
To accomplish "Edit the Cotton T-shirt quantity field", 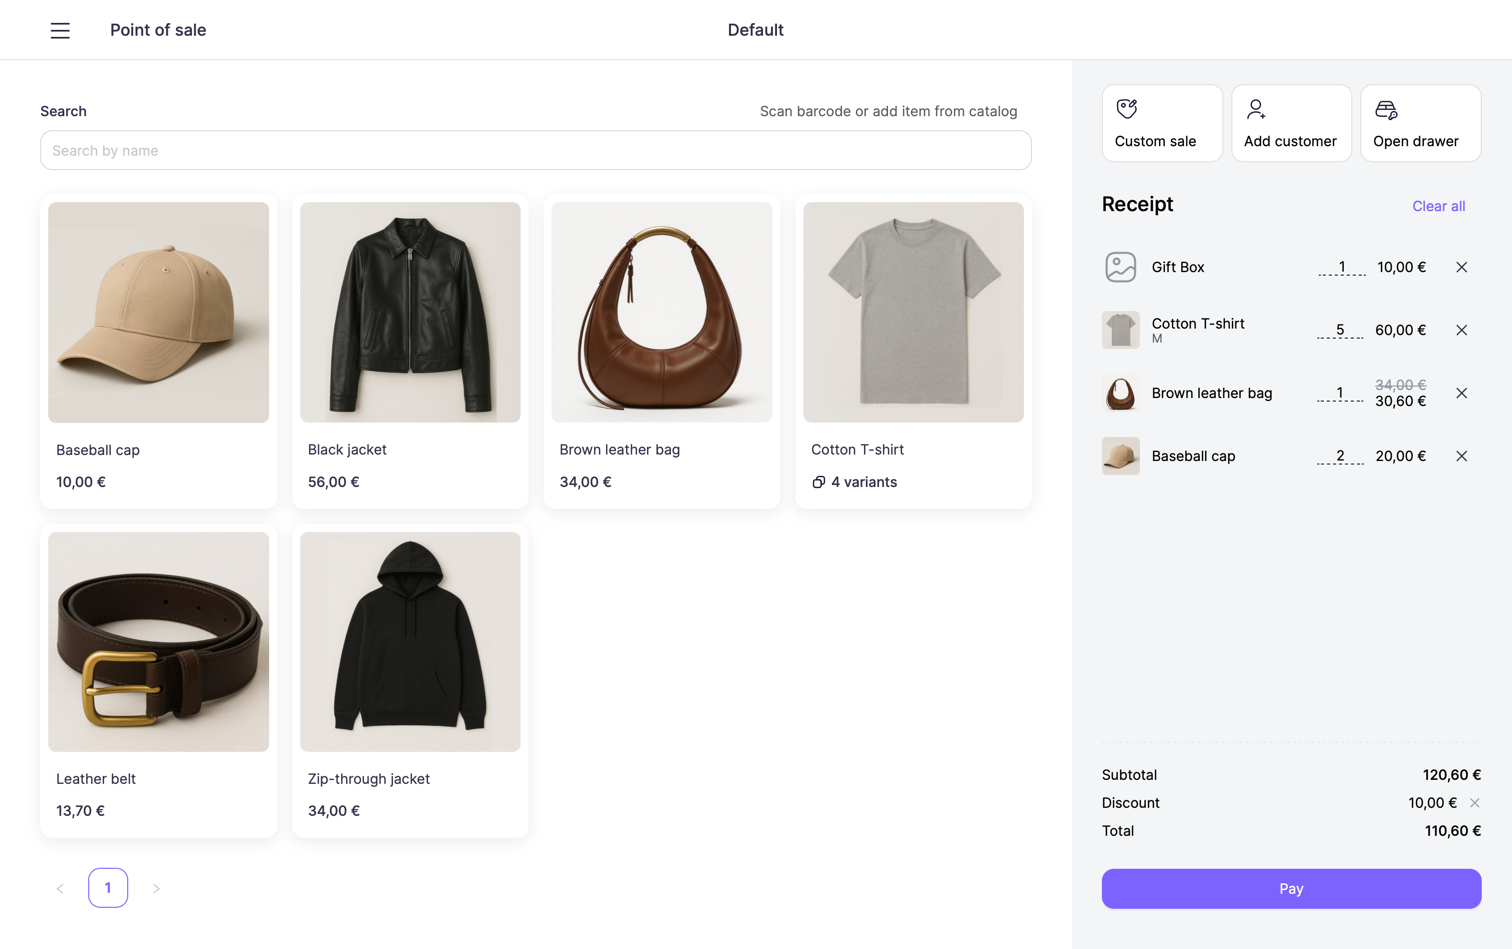I will 1340,330.
